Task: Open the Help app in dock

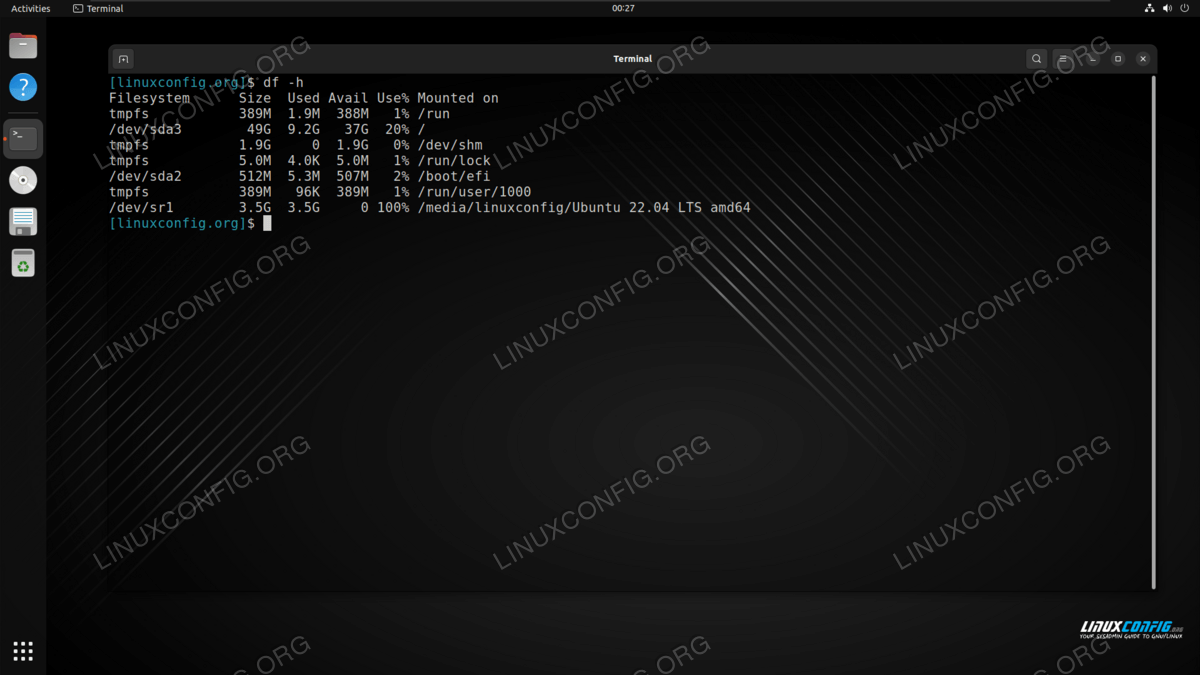Action: [23, 87]
